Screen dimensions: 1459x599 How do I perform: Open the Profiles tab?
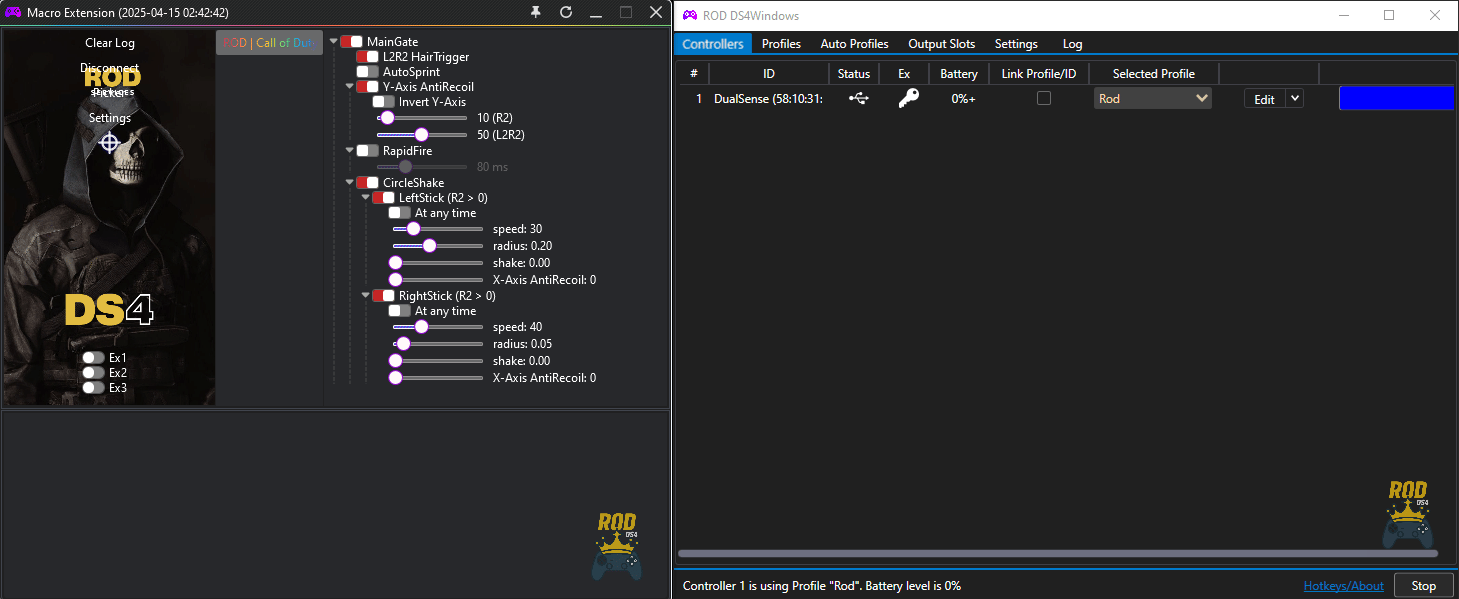point(781,44)
